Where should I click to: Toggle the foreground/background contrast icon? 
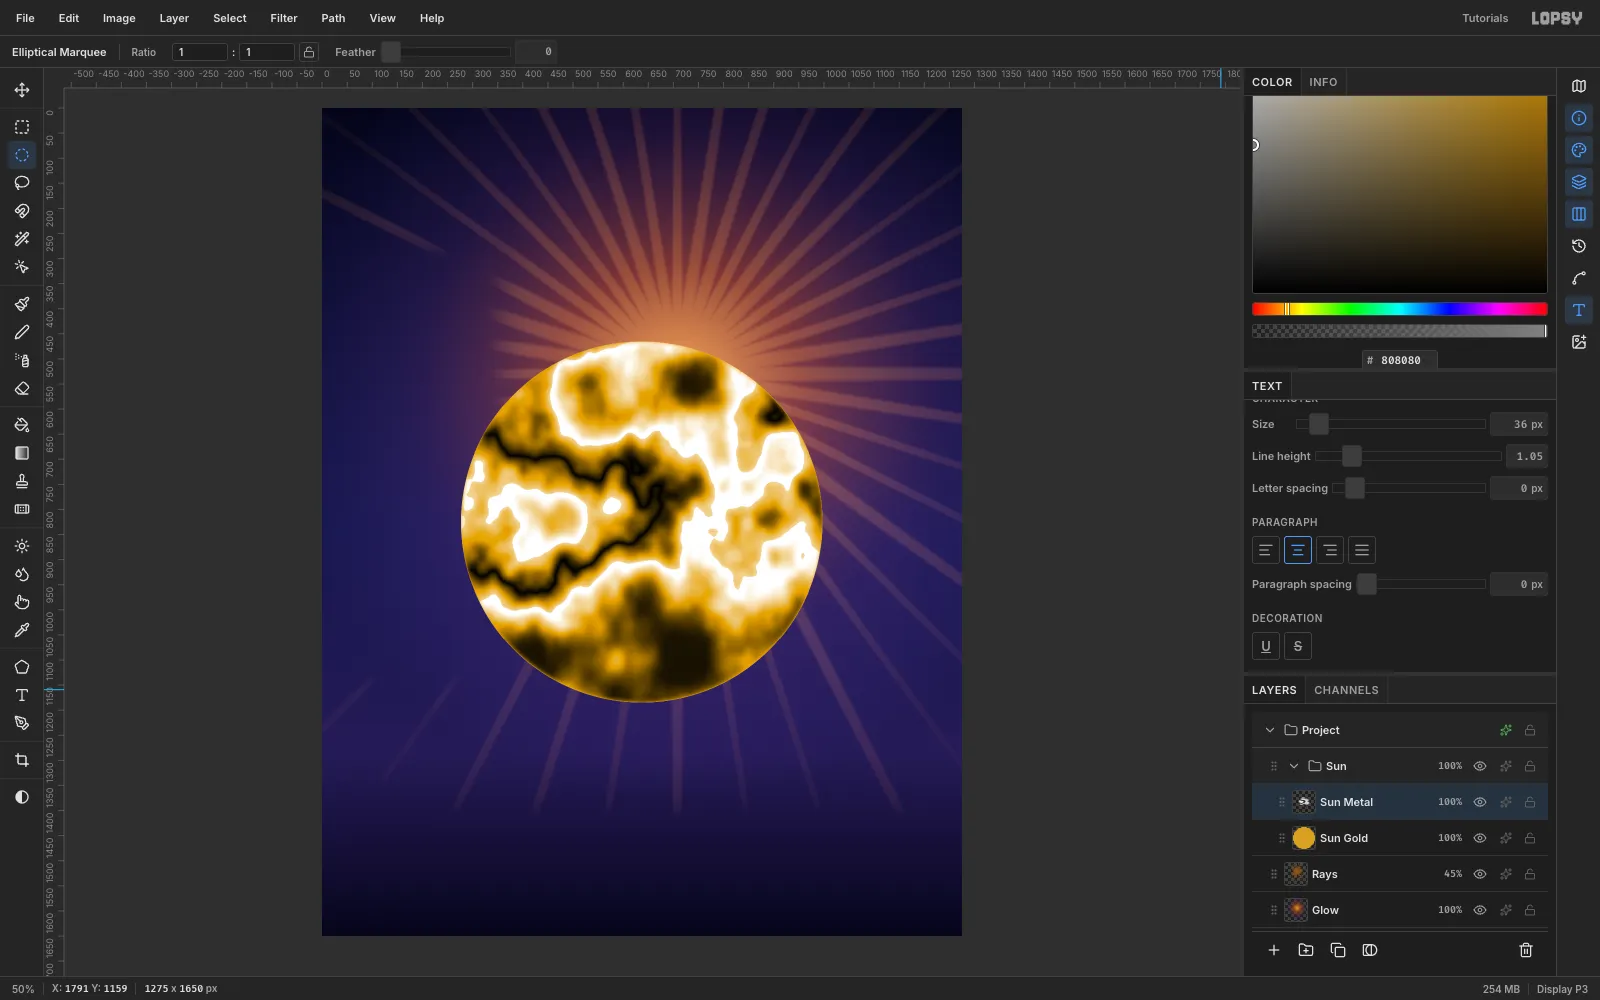point(22,797)
